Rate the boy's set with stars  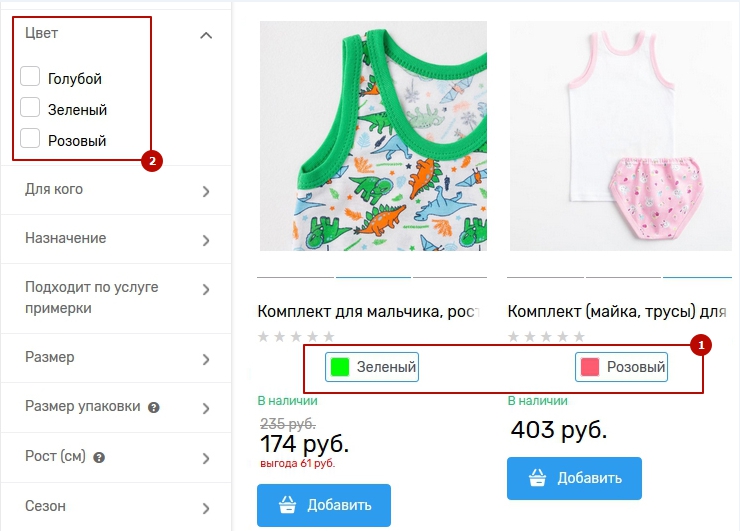tap(296, 337)
